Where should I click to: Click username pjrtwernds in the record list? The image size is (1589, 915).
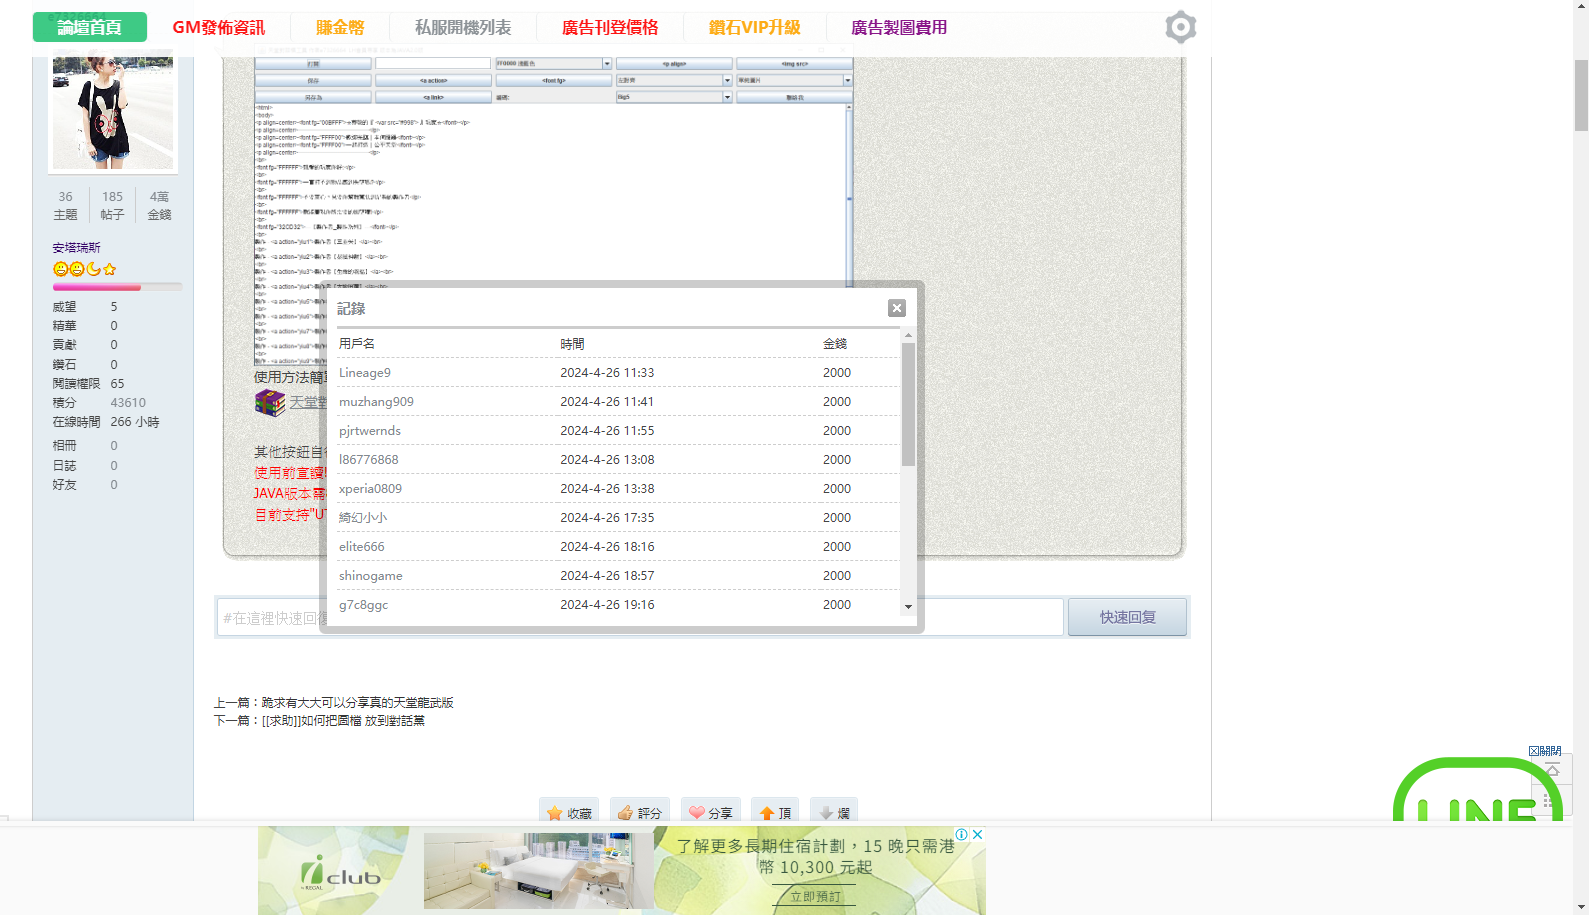coord(370,430)
